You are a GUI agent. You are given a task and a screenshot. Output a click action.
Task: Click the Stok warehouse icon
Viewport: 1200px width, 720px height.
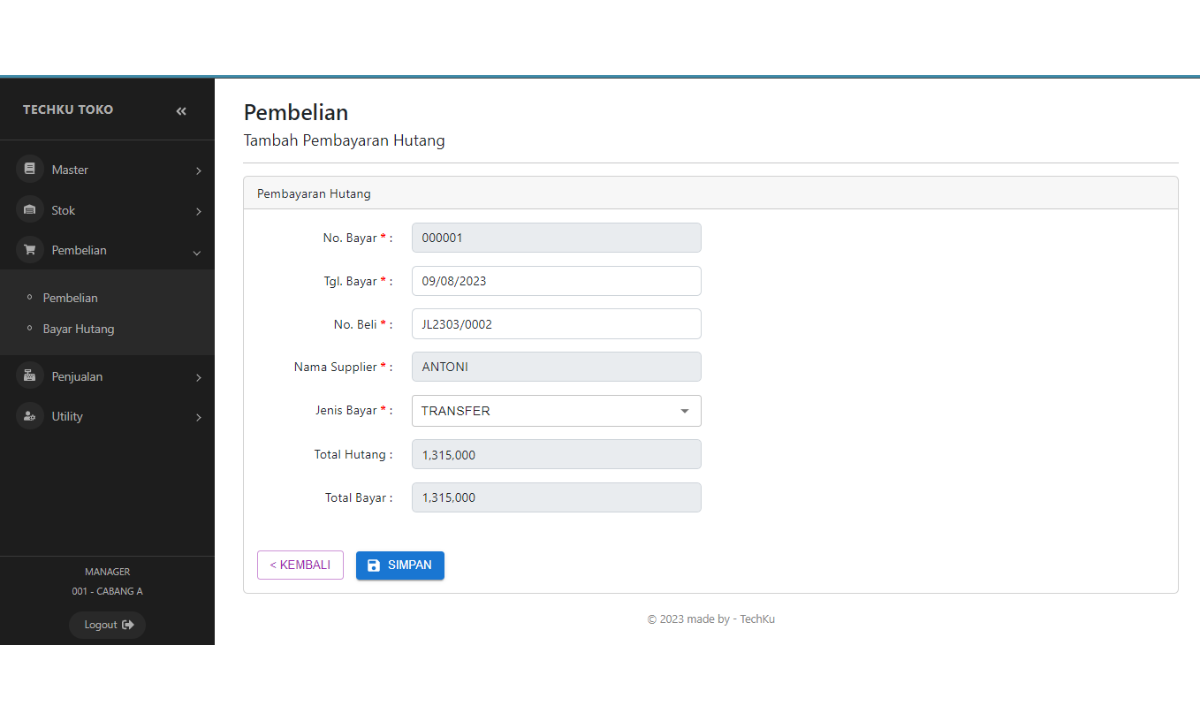(x=30, y=210)
